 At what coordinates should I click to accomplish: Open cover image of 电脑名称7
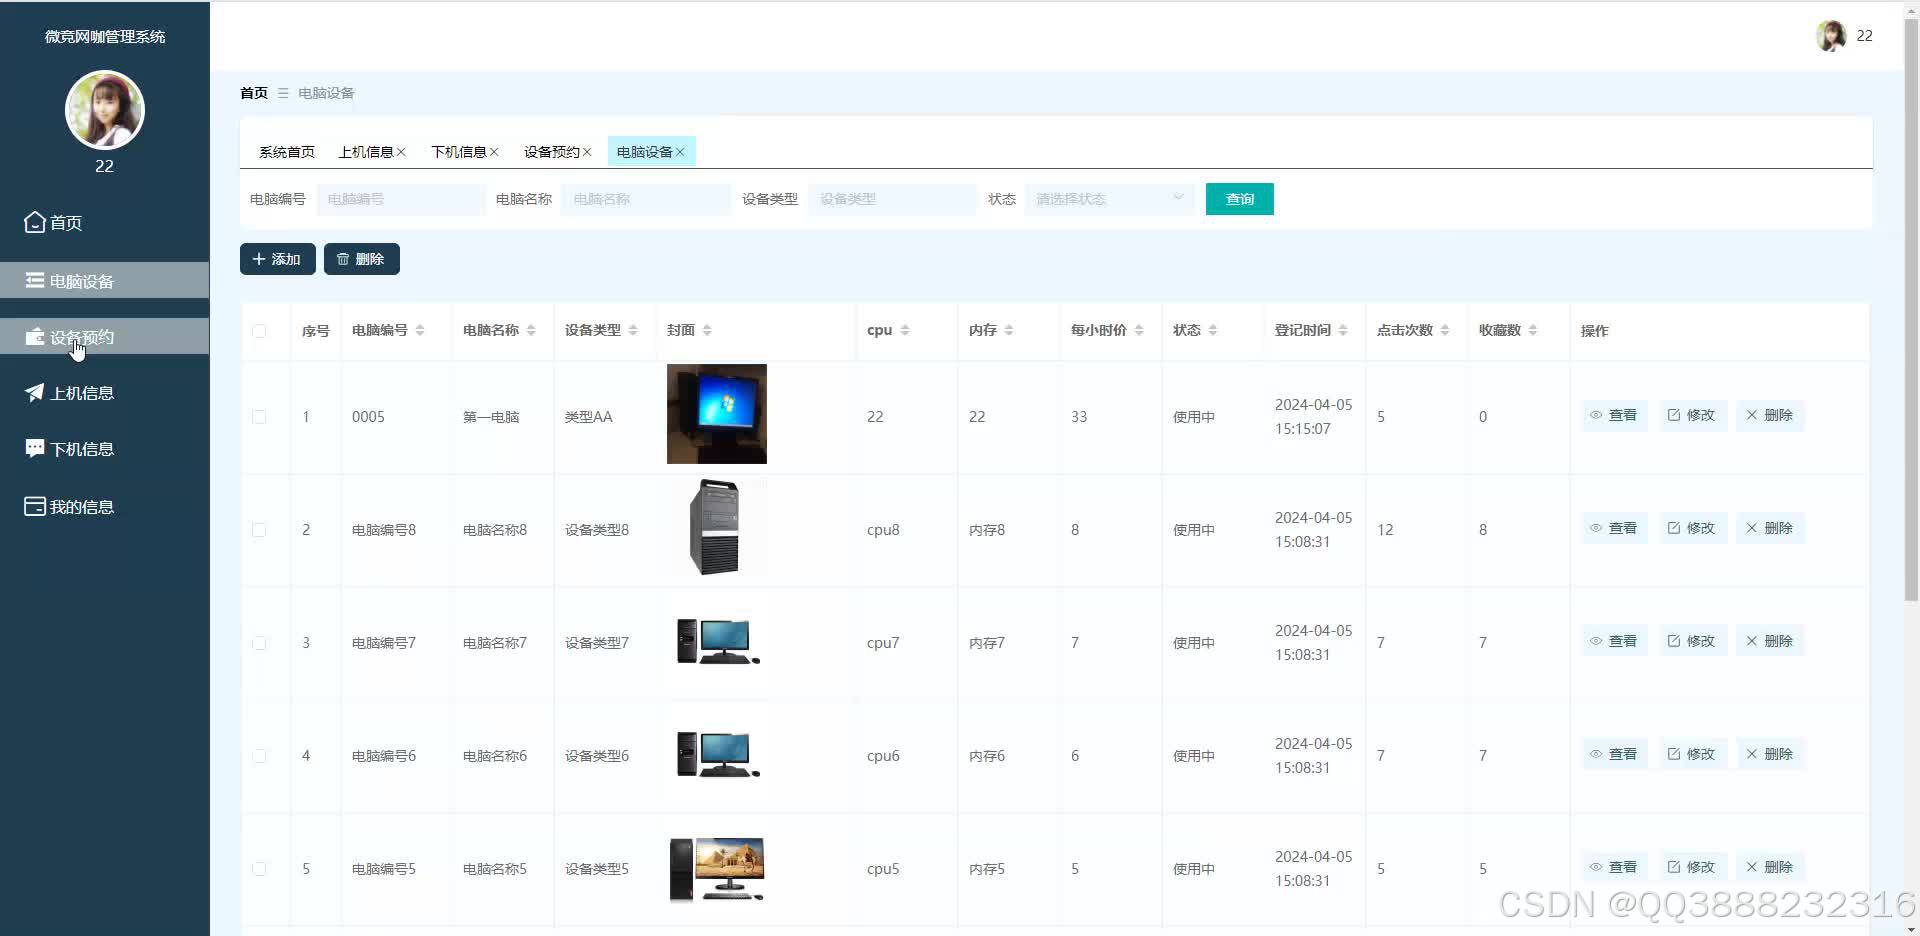pyautogui.click(x=717, y=642)
